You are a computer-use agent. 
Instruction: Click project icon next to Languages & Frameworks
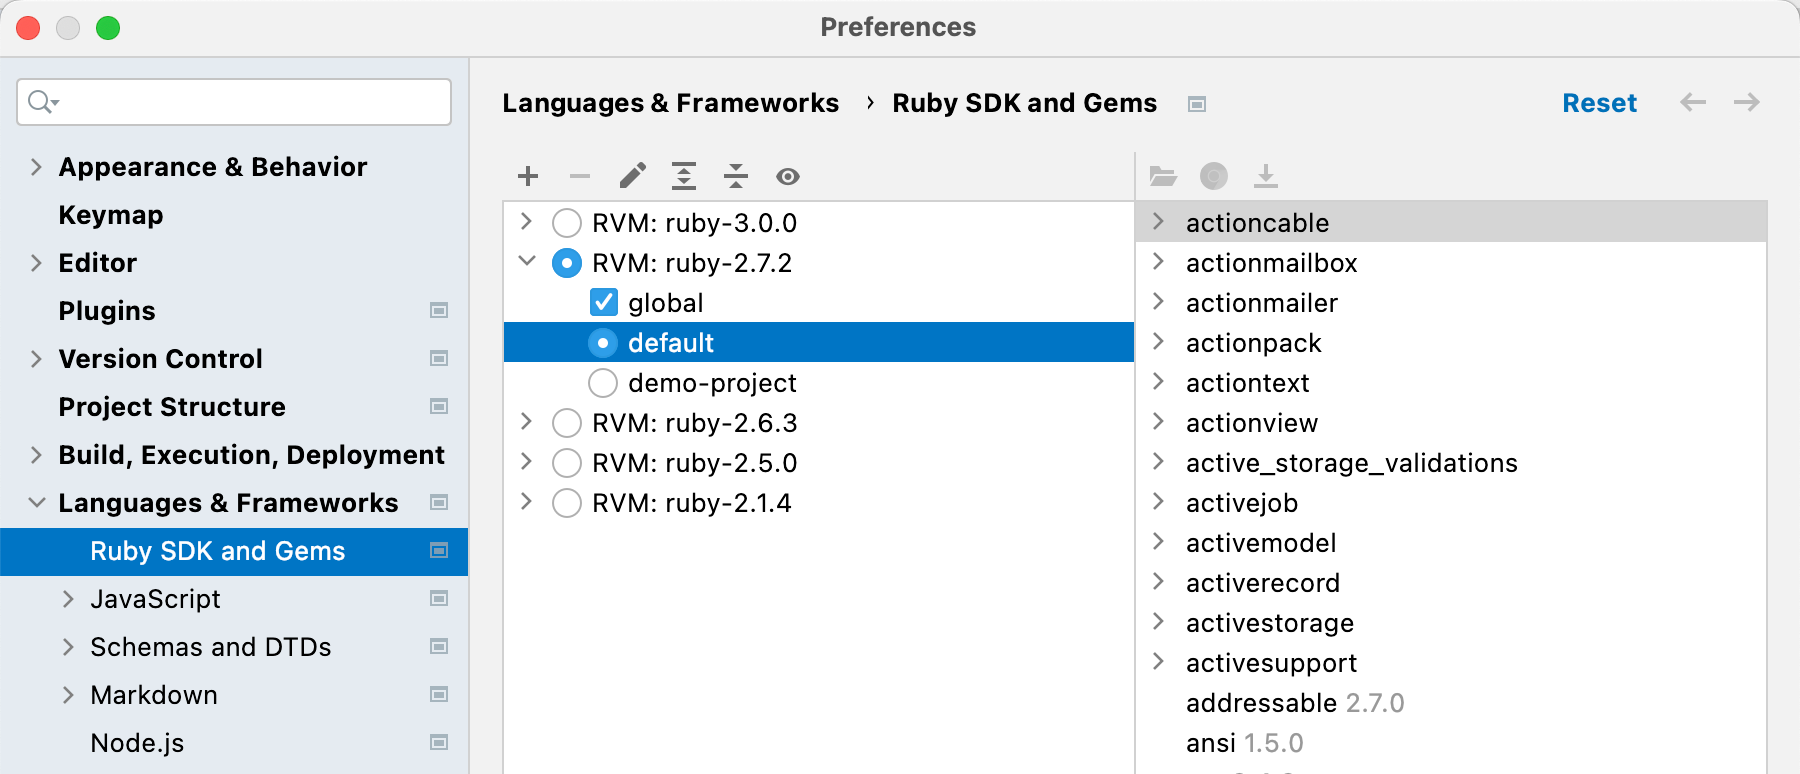pyautogui.click(x=439, y=503)
